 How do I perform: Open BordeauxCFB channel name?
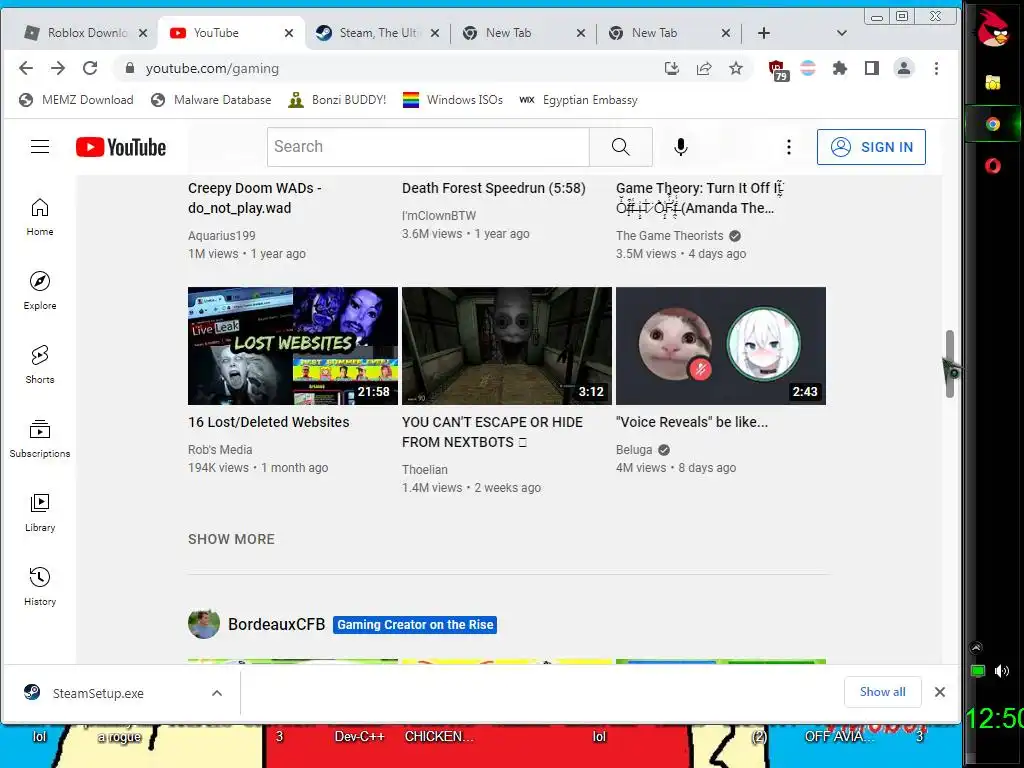tap(276, 624)
